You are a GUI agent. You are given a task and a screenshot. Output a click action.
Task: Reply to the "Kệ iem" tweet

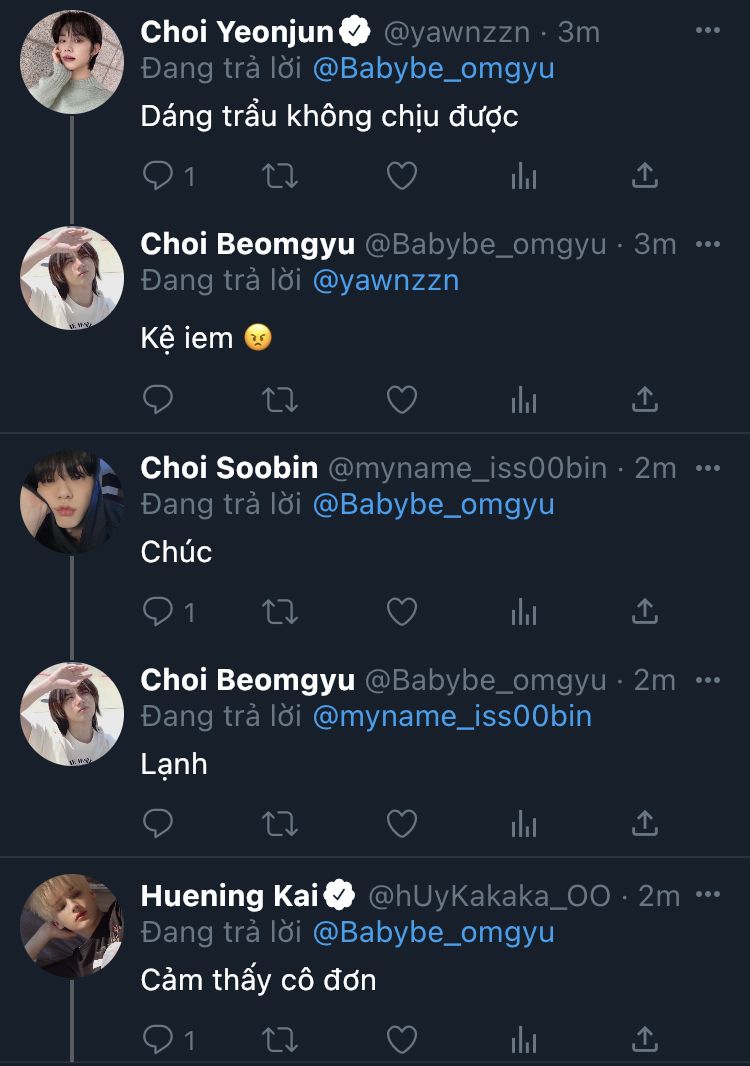click(x=158, y=400)
